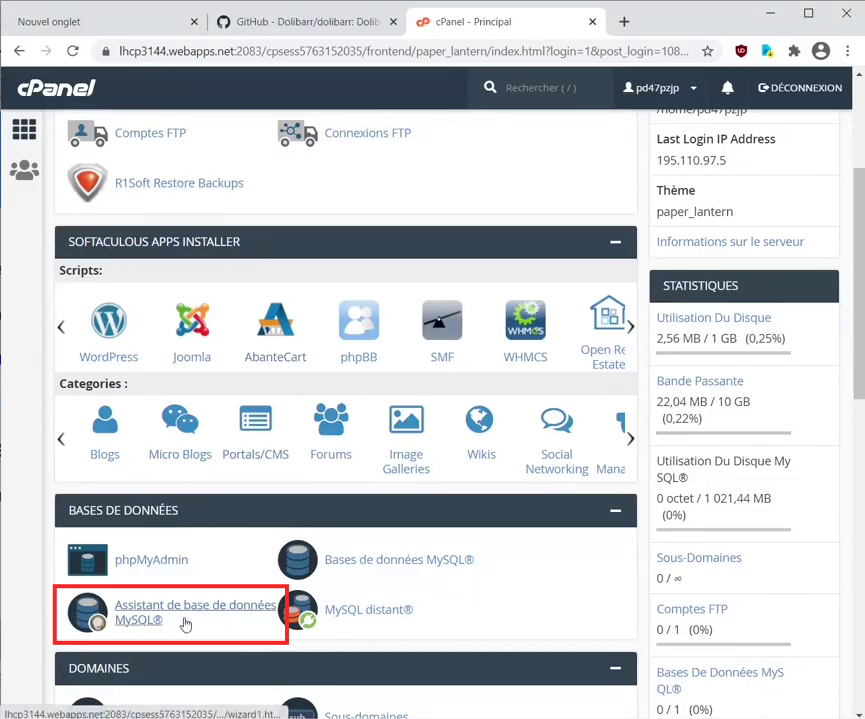Click the Joomla script icon

point(192,321)
